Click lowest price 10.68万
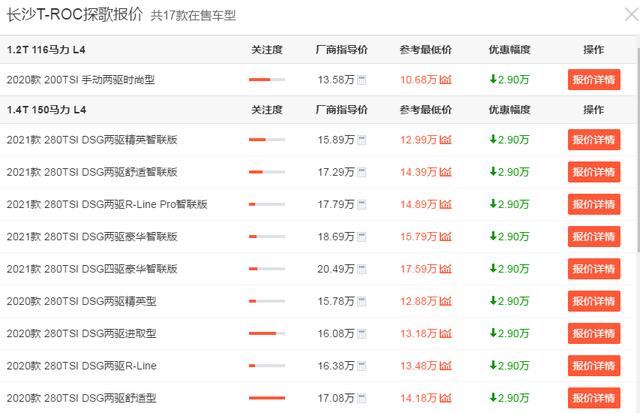 (418, 80)
